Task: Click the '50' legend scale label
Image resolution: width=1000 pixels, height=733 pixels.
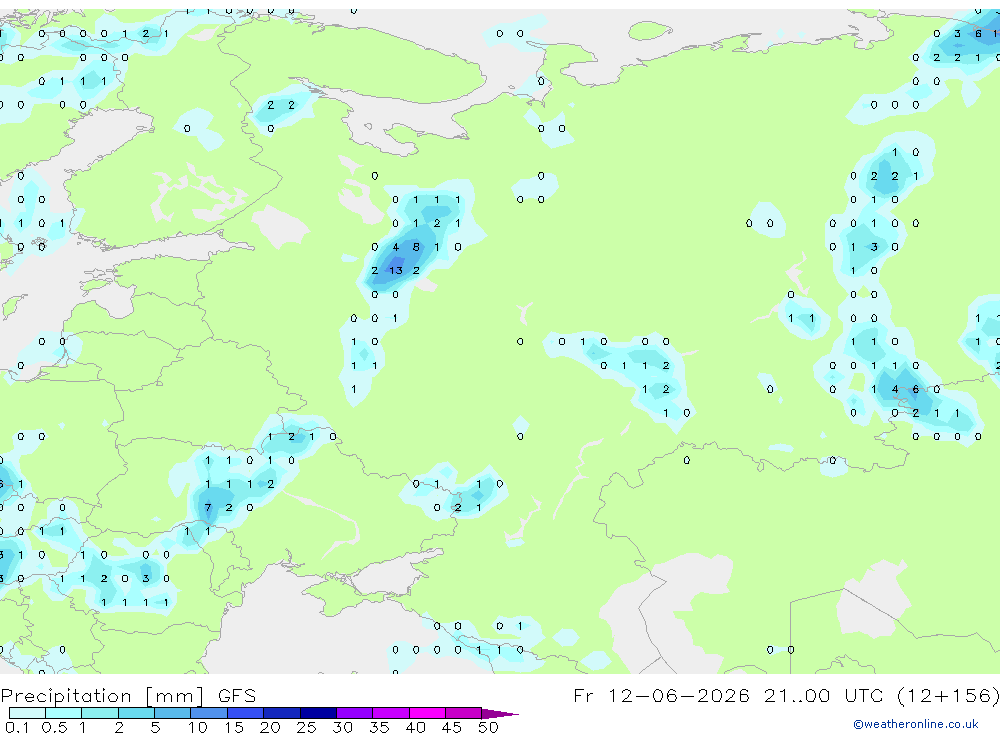Action: click(x=488, y=727)
